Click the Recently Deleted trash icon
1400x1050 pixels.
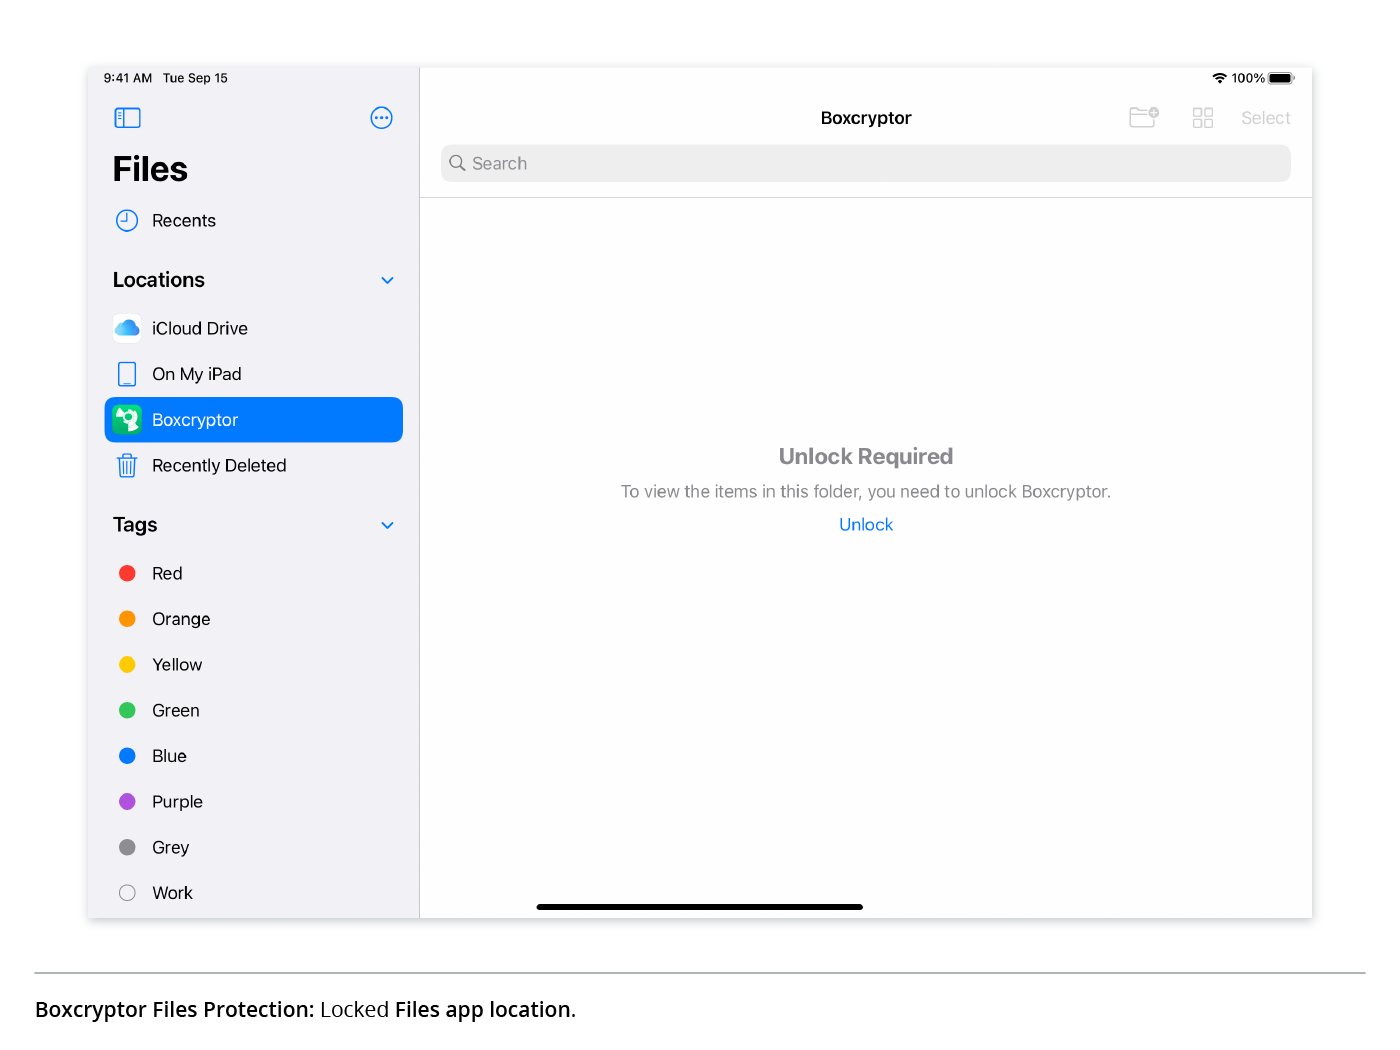click(127, 466)
